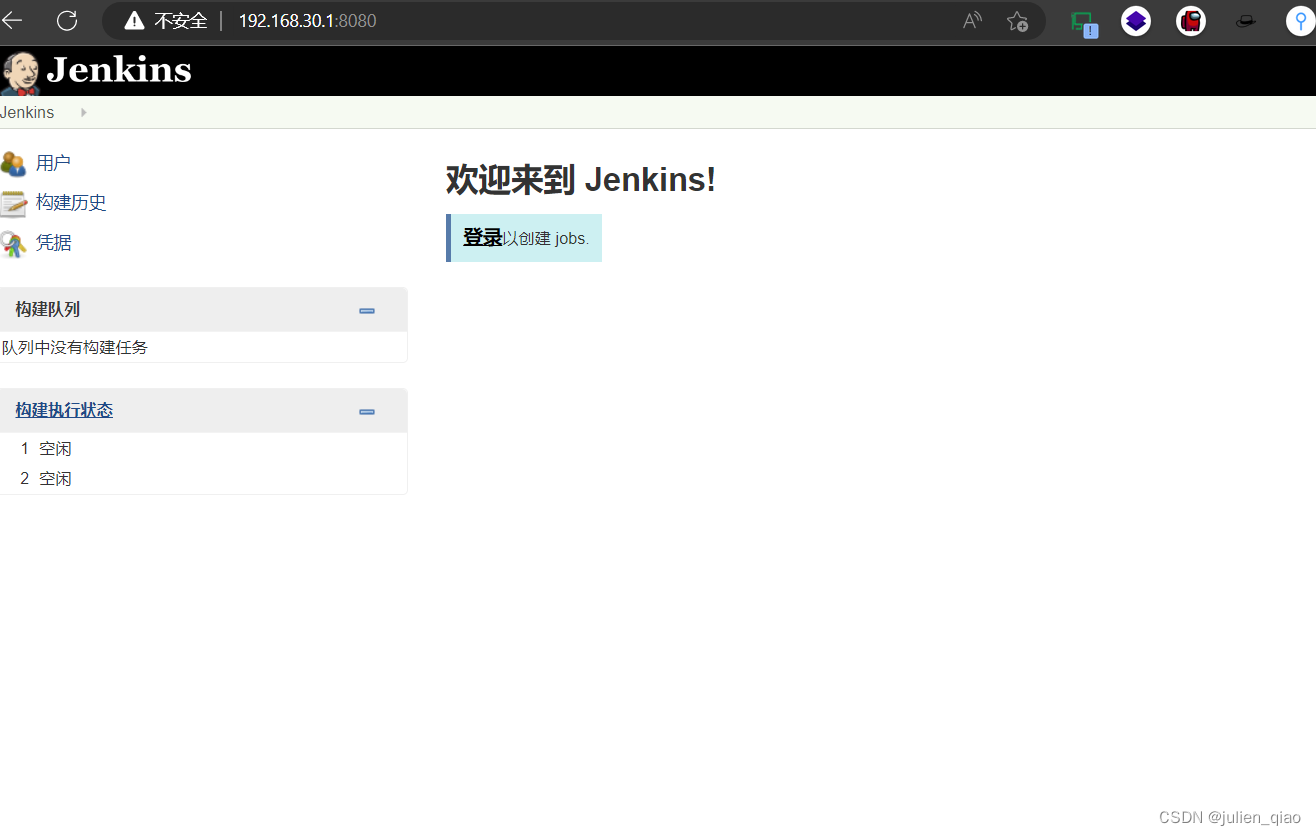Open the 用户 sidebar link
Viewport: 1316px width, 836px height.
coord(53,163)
